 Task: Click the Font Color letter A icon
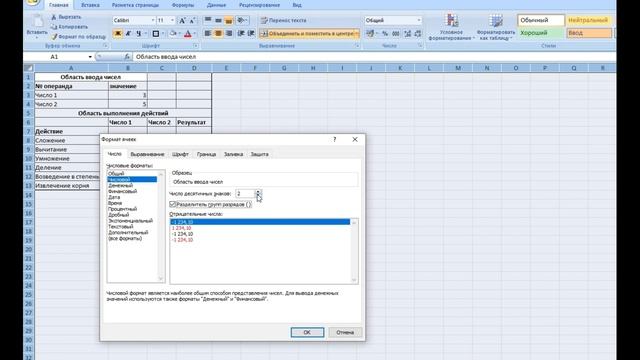pyautogui.click(x=187, y=33)
